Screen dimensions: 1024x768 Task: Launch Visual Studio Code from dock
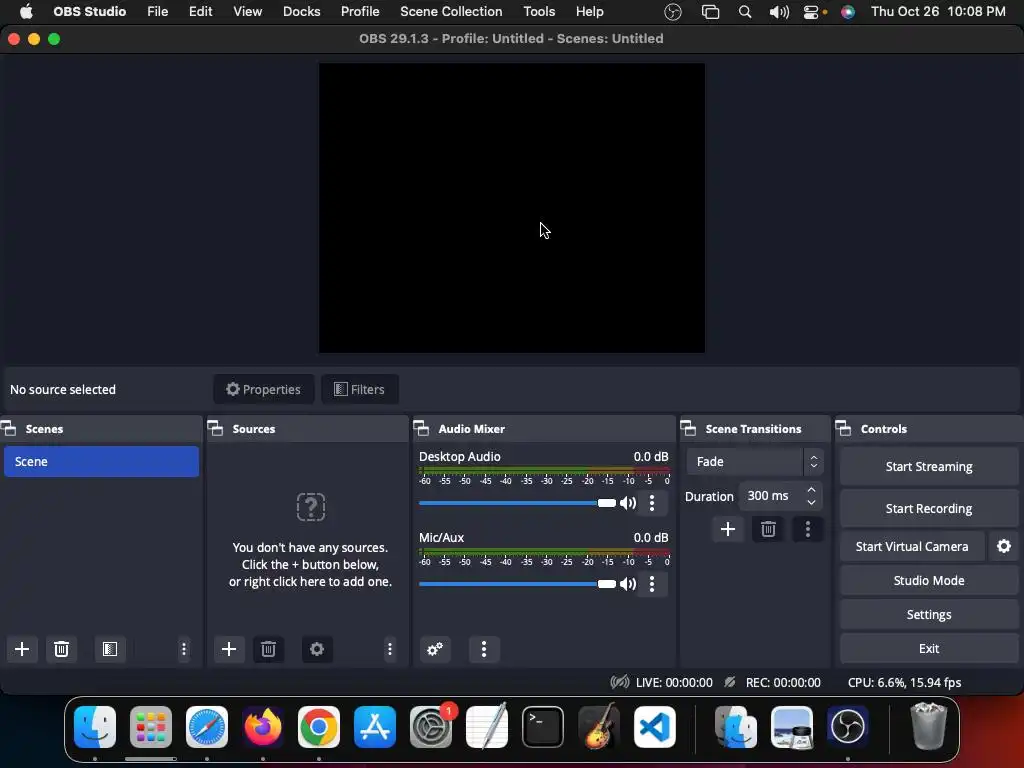(654, 726)
